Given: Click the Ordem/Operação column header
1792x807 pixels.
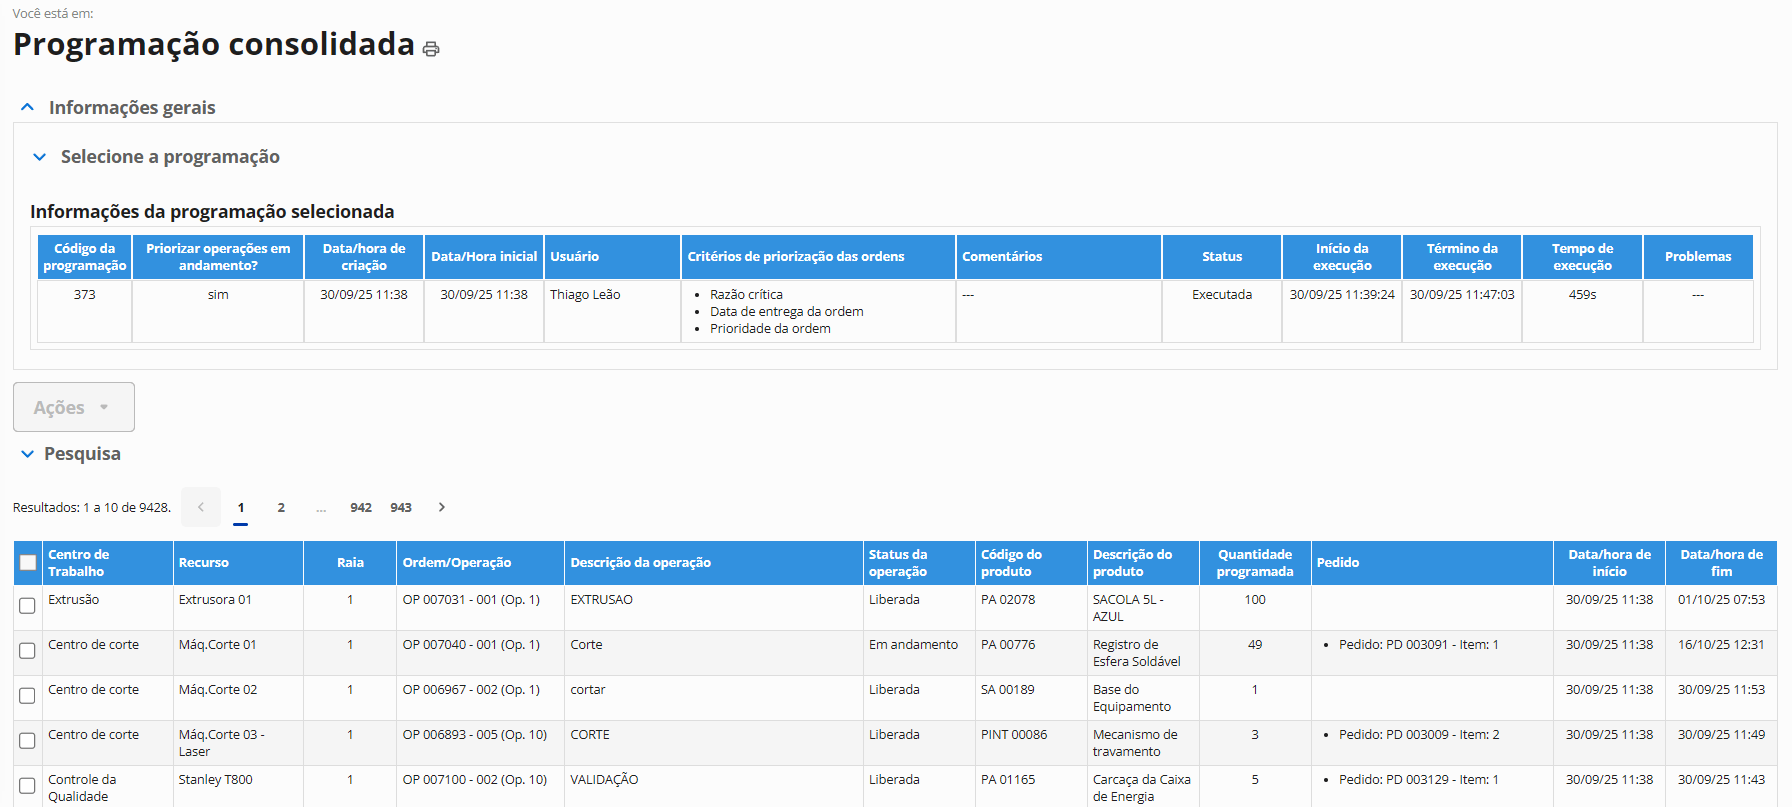Looking at the screenshot, I should [457, 563].
